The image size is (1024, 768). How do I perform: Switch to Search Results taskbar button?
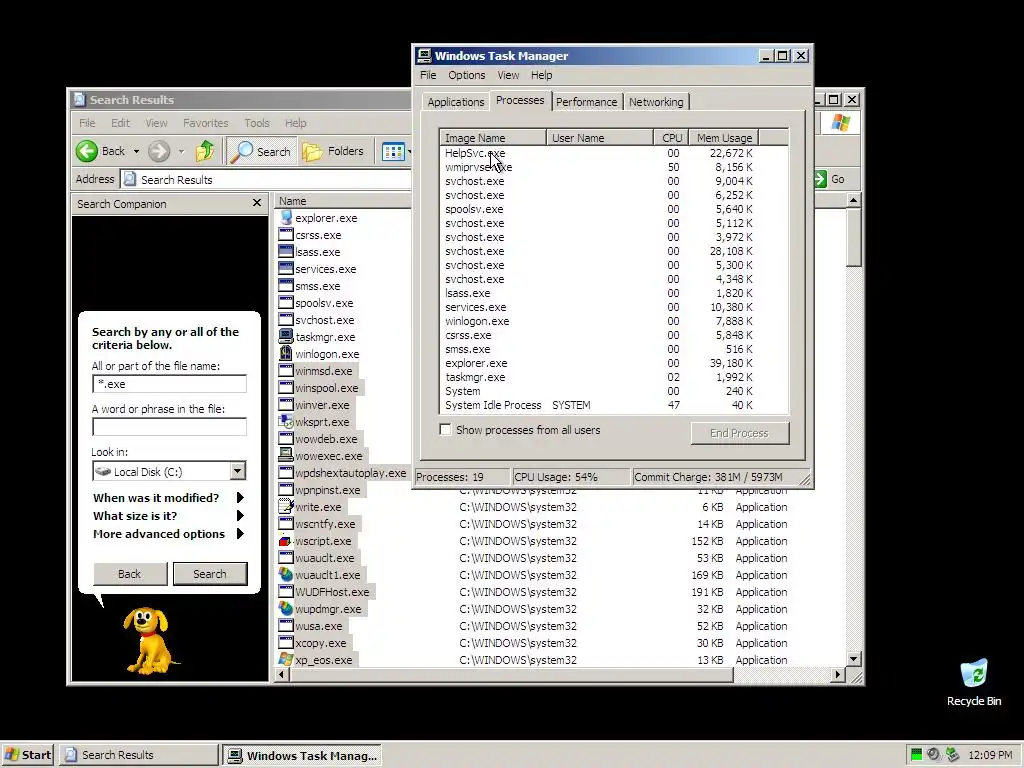click(x=138, y=755)
